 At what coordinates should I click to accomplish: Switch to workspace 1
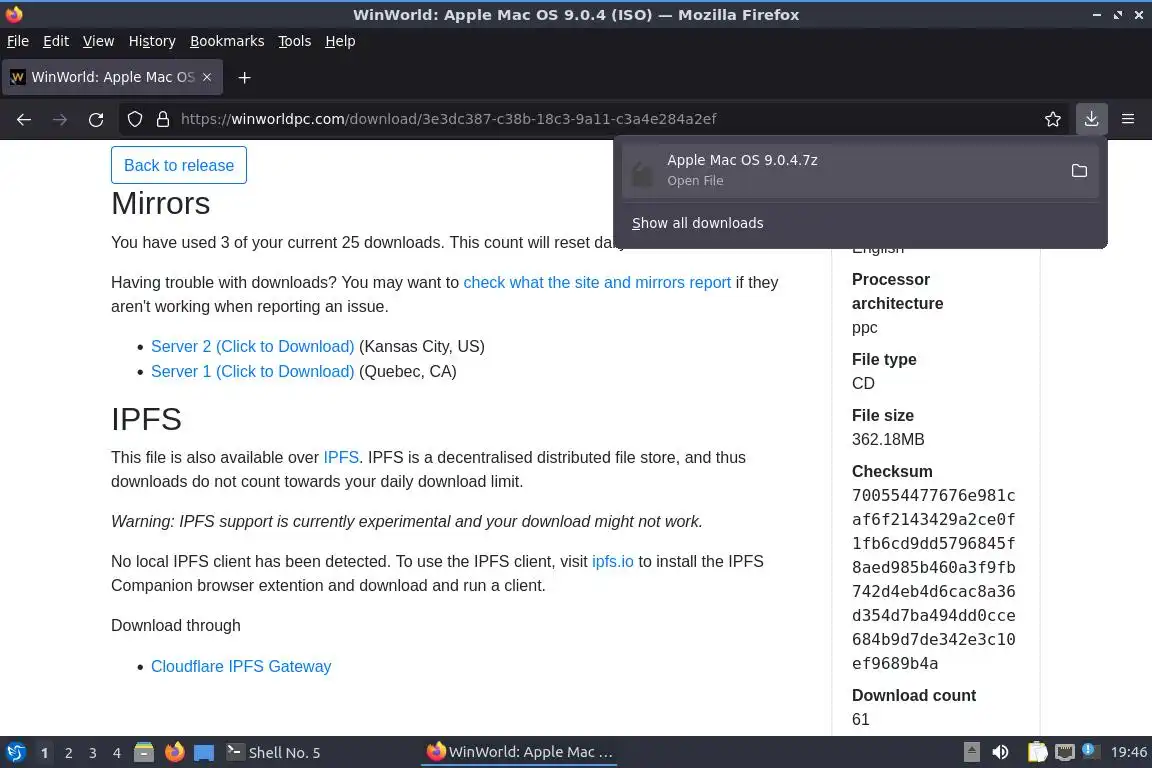pos(45,753)
